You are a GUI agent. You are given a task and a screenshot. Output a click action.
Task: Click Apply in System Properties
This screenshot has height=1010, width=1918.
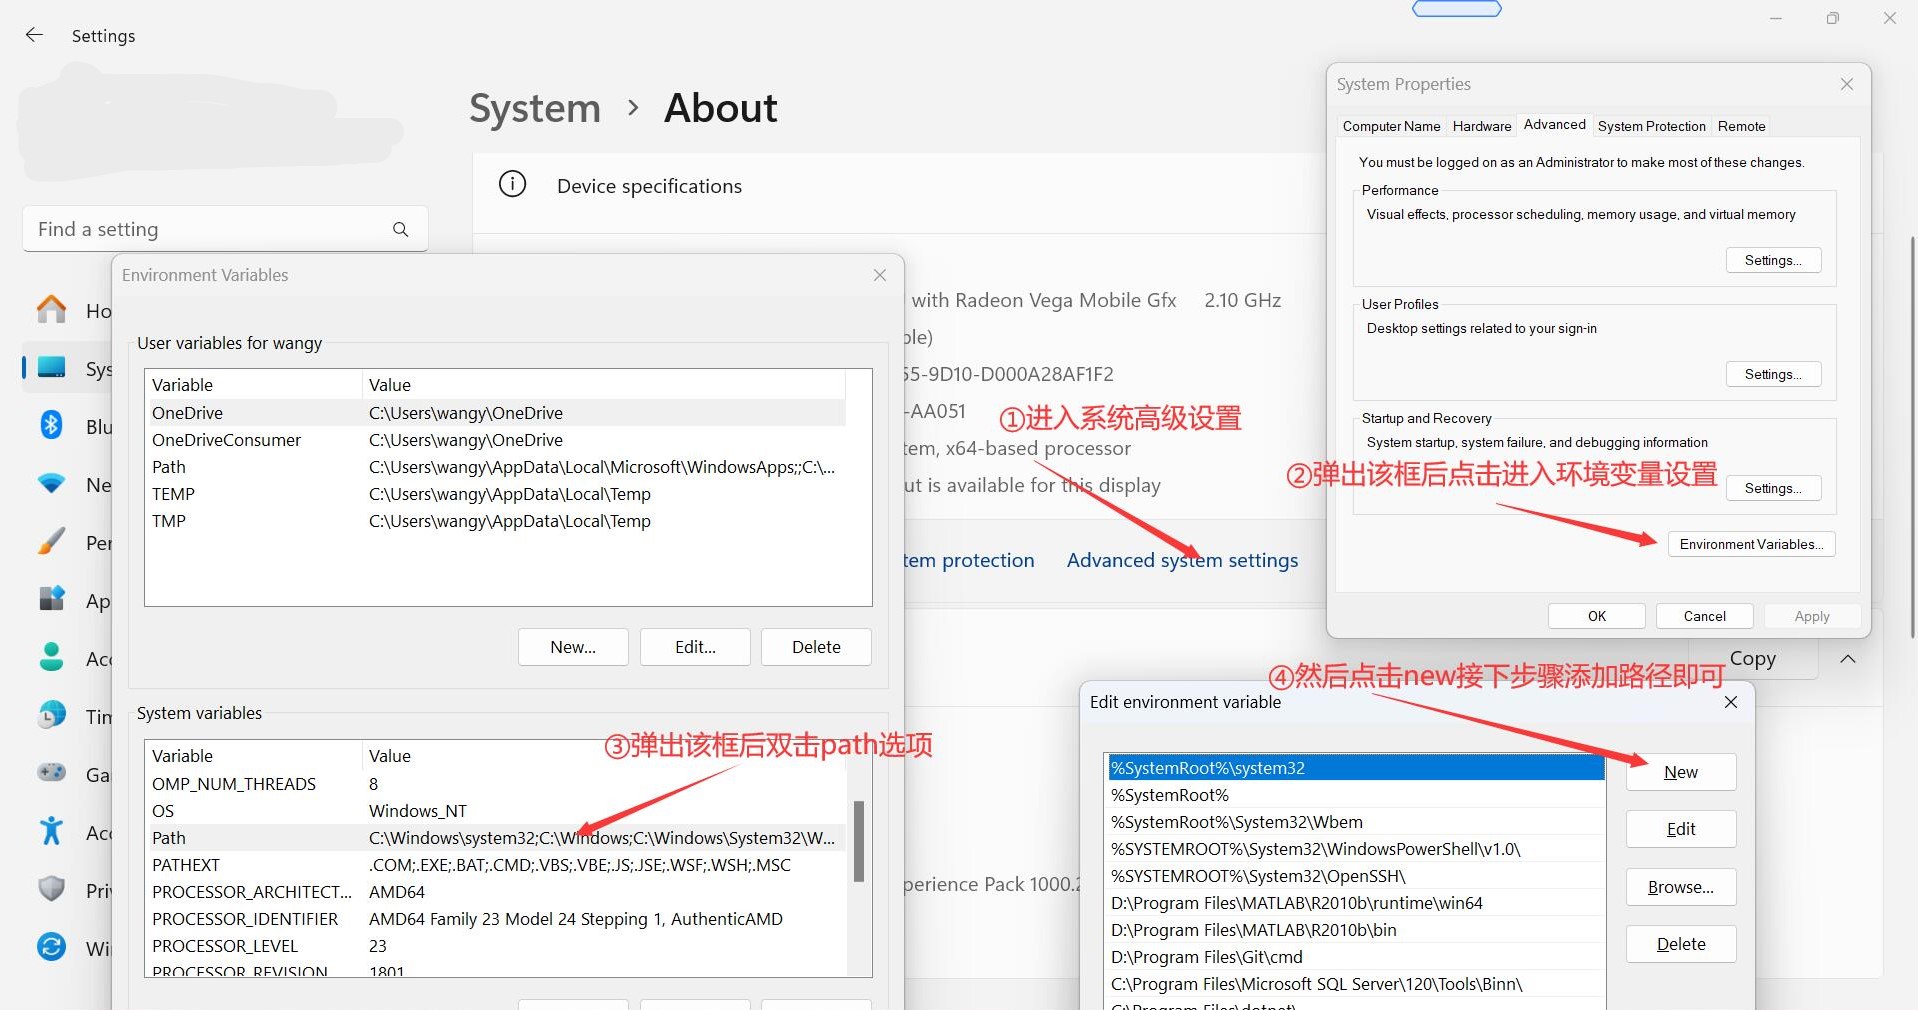pos(1811,616)
